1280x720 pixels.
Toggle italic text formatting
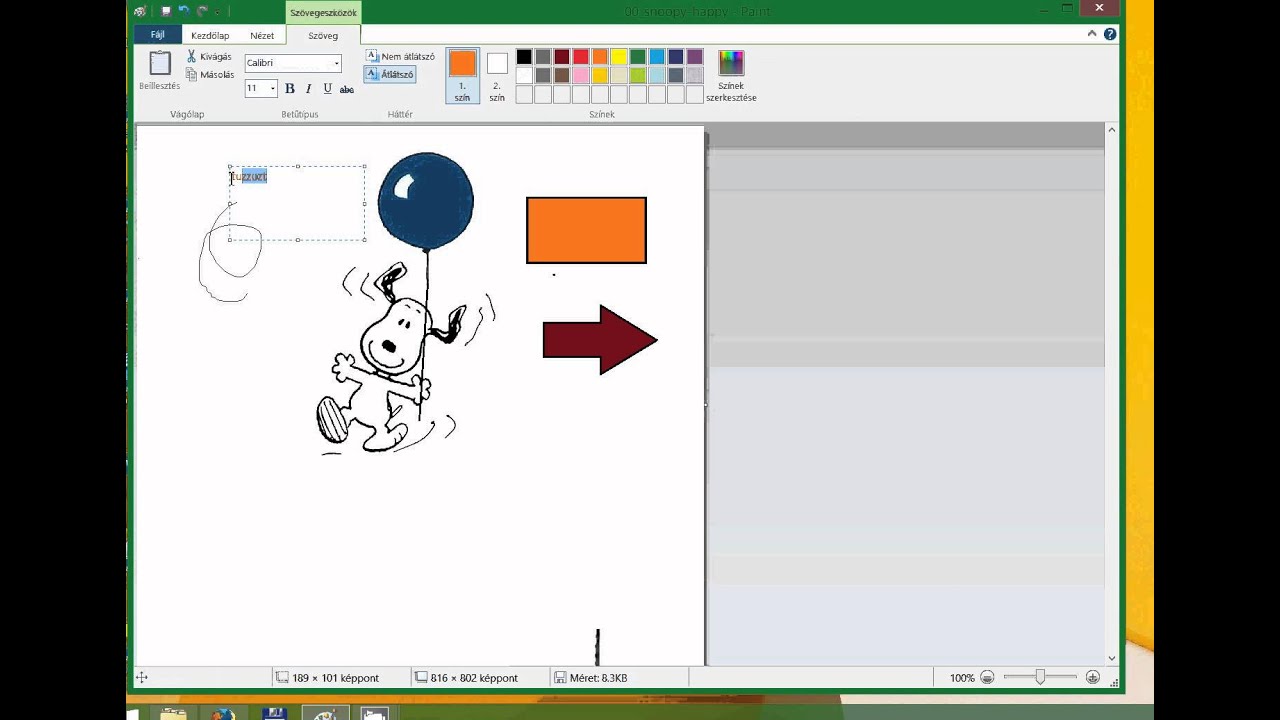(x=308, y=89)
